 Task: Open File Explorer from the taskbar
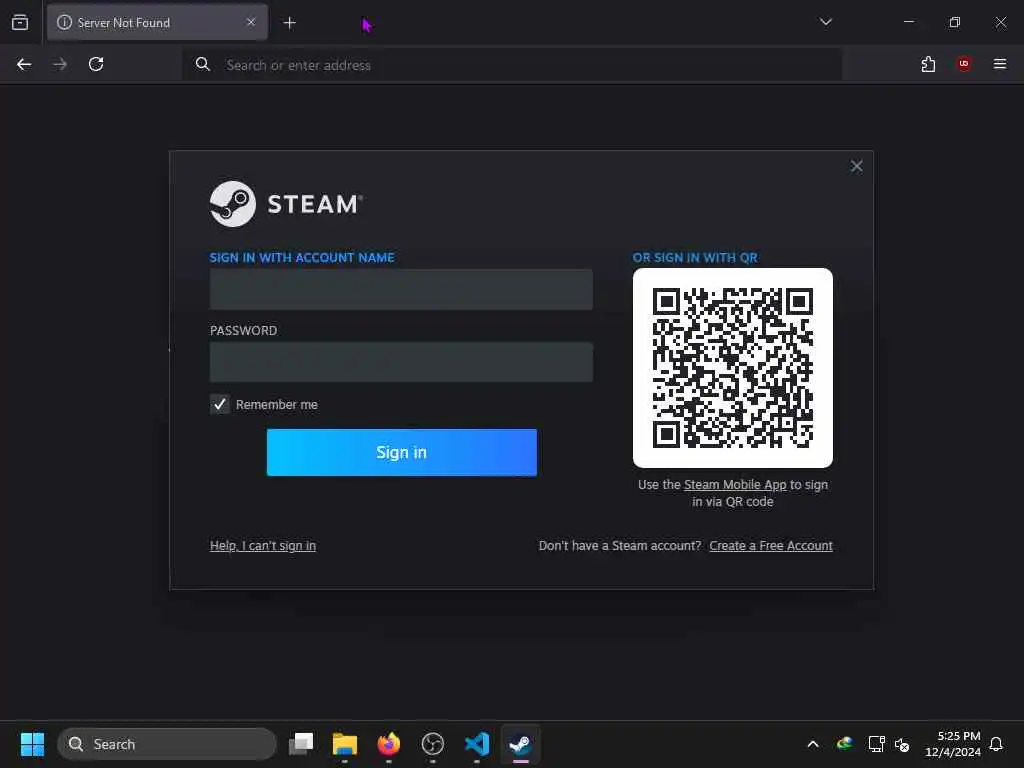point(345,744)
